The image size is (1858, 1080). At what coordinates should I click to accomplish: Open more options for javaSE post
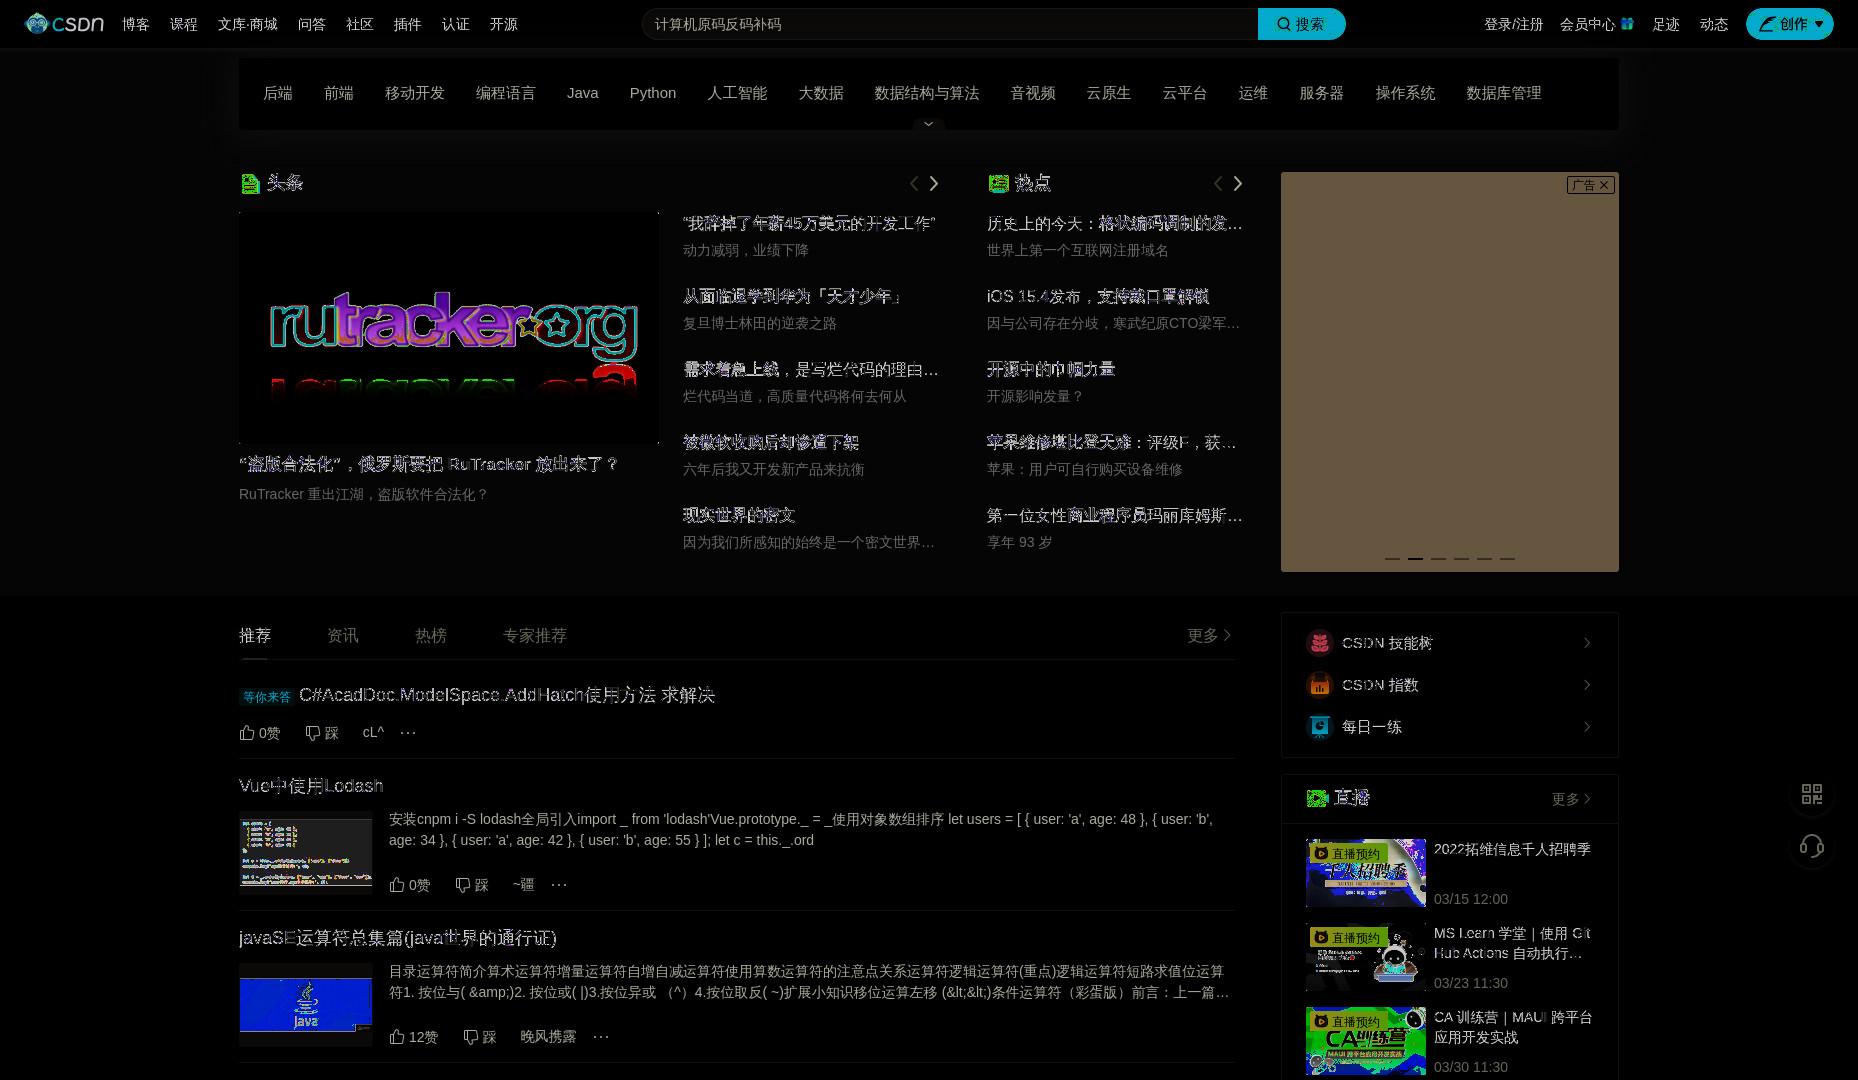point(601,1037)
